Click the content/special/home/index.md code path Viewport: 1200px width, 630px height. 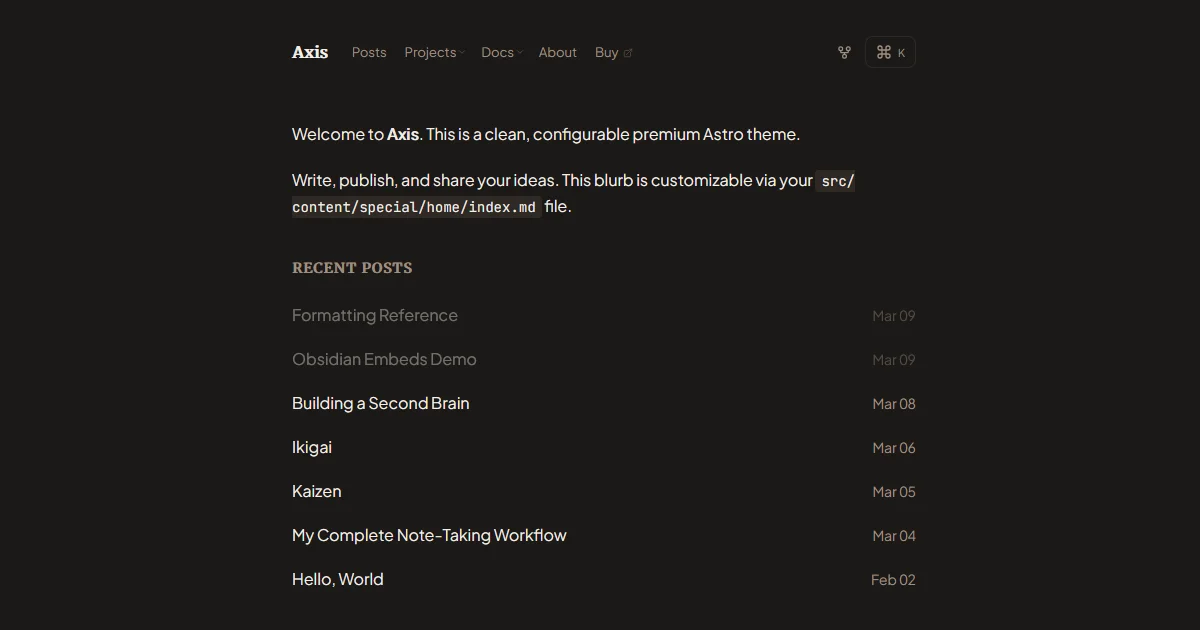coord(416,207)
